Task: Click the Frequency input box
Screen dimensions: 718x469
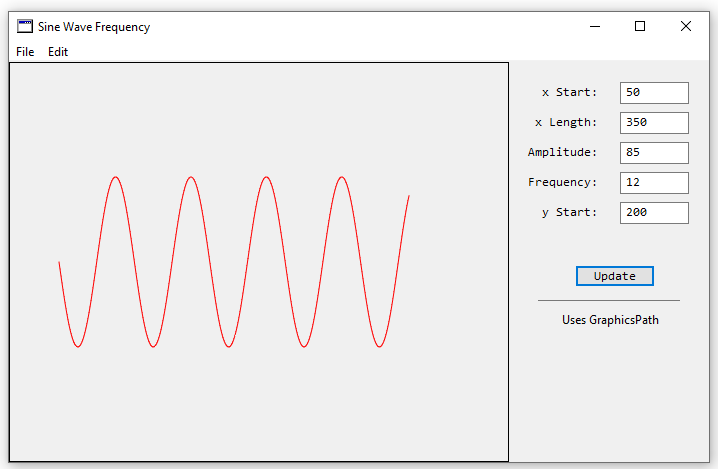Action: [654, 183]
